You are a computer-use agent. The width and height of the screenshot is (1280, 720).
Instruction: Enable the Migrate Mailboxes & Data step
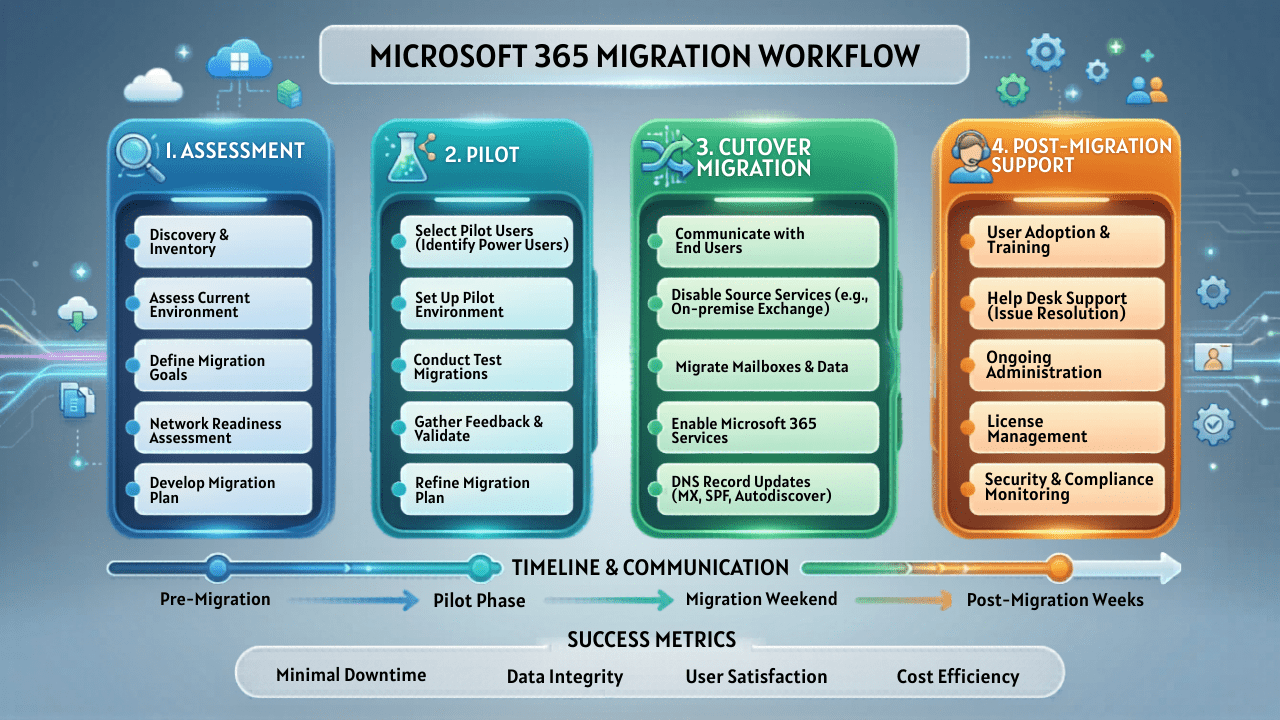click(766, 366)
